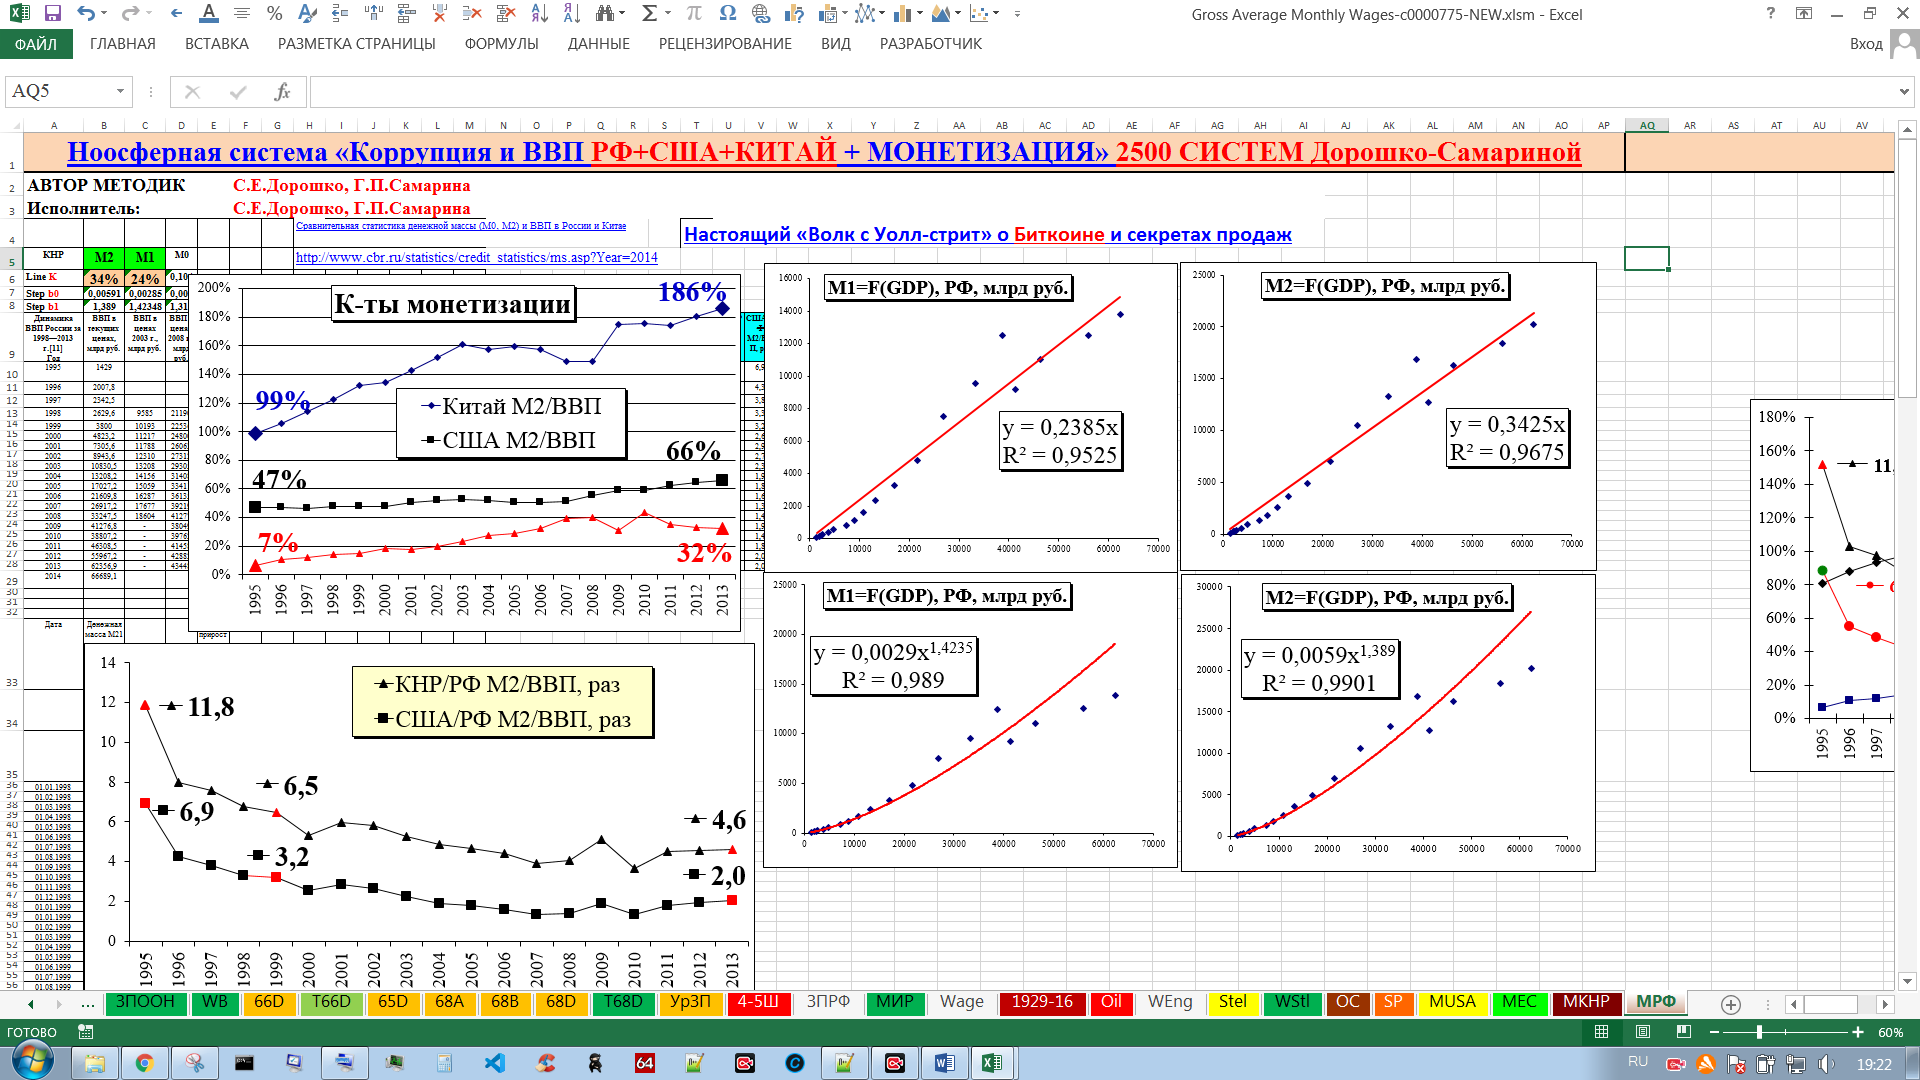
Task: Open the cbr.ru statistics hyperlink
Action: pyautogui.click(x=476, y=258)
